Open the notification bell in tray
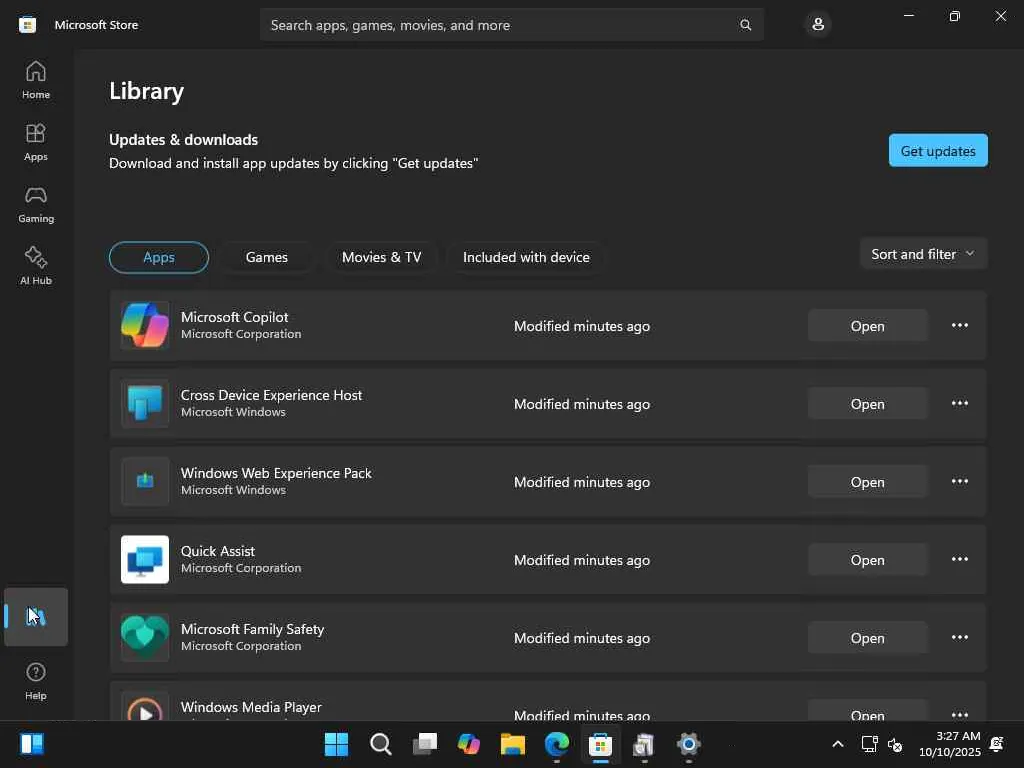1024x768 pixels. [x=997, y=744]
